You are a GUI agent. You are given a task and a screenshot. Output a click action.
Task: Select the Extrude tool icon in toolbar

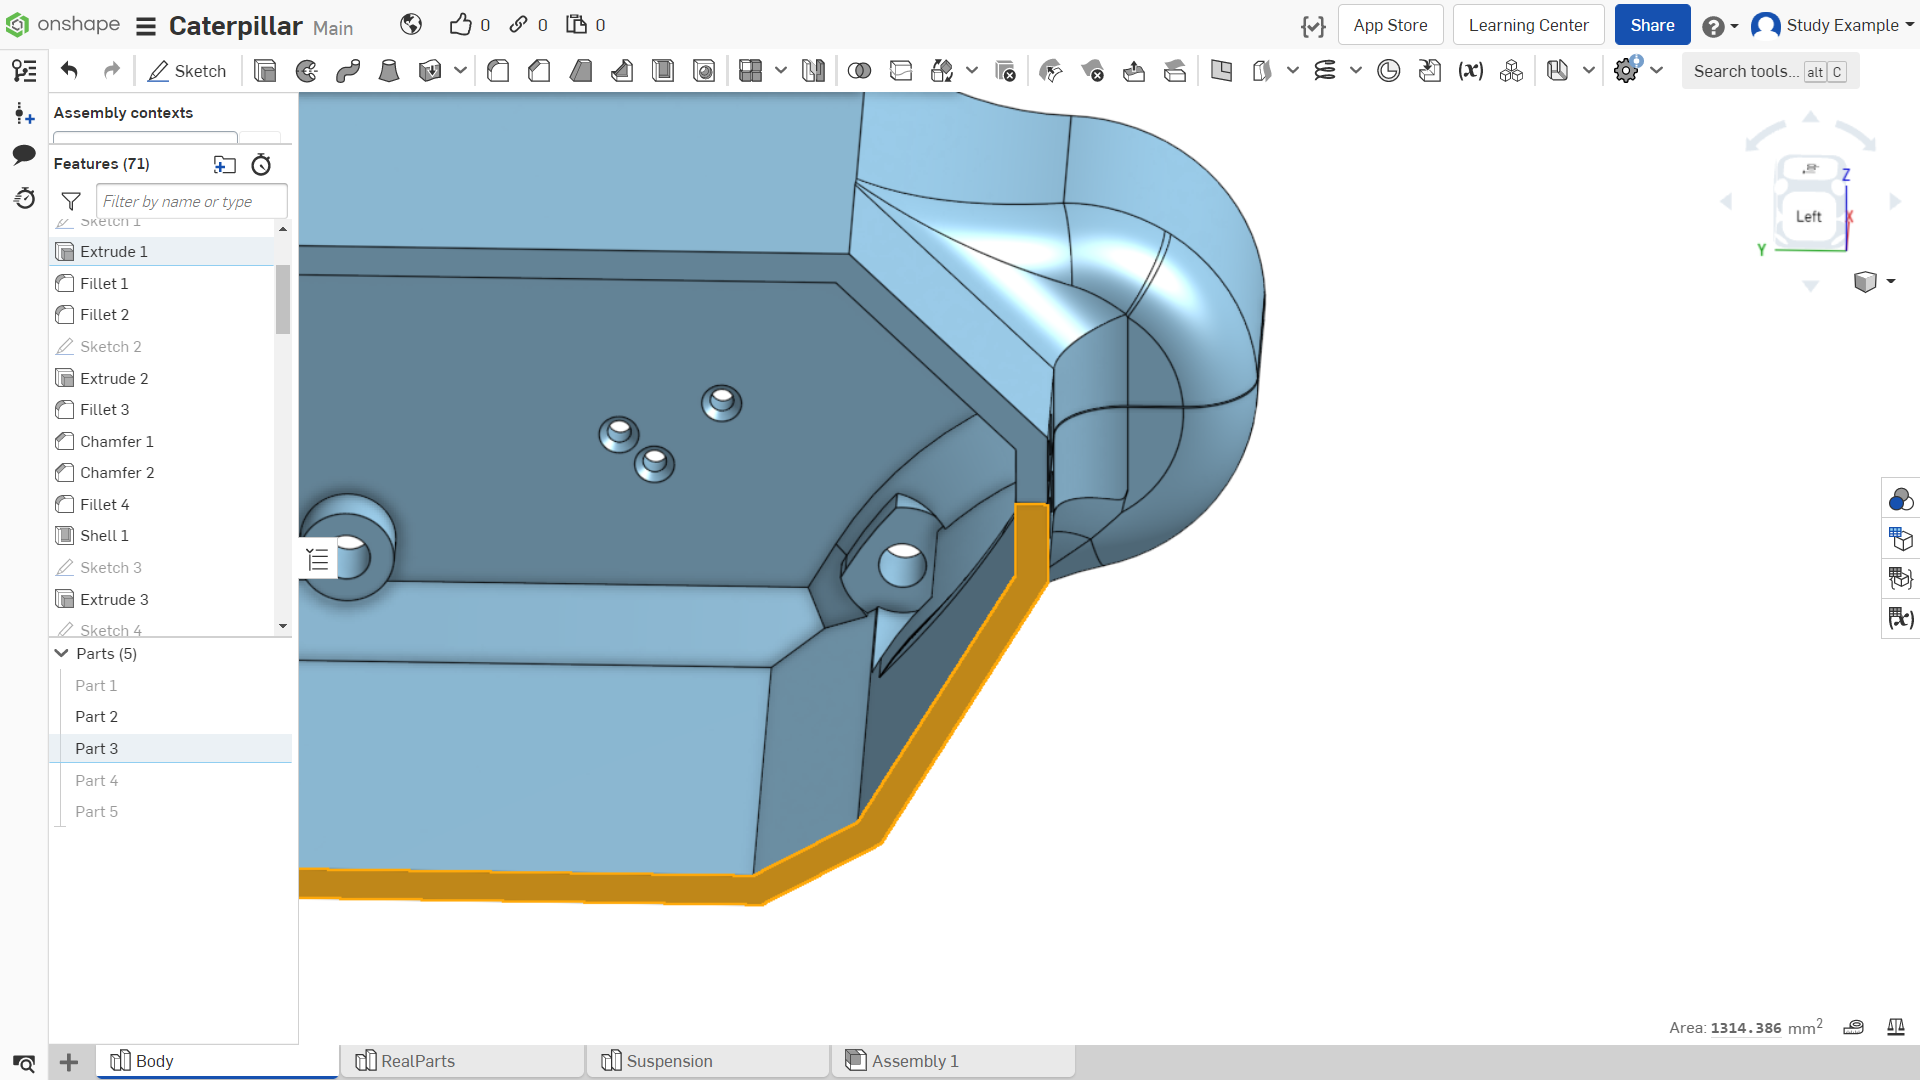point(265,71)
